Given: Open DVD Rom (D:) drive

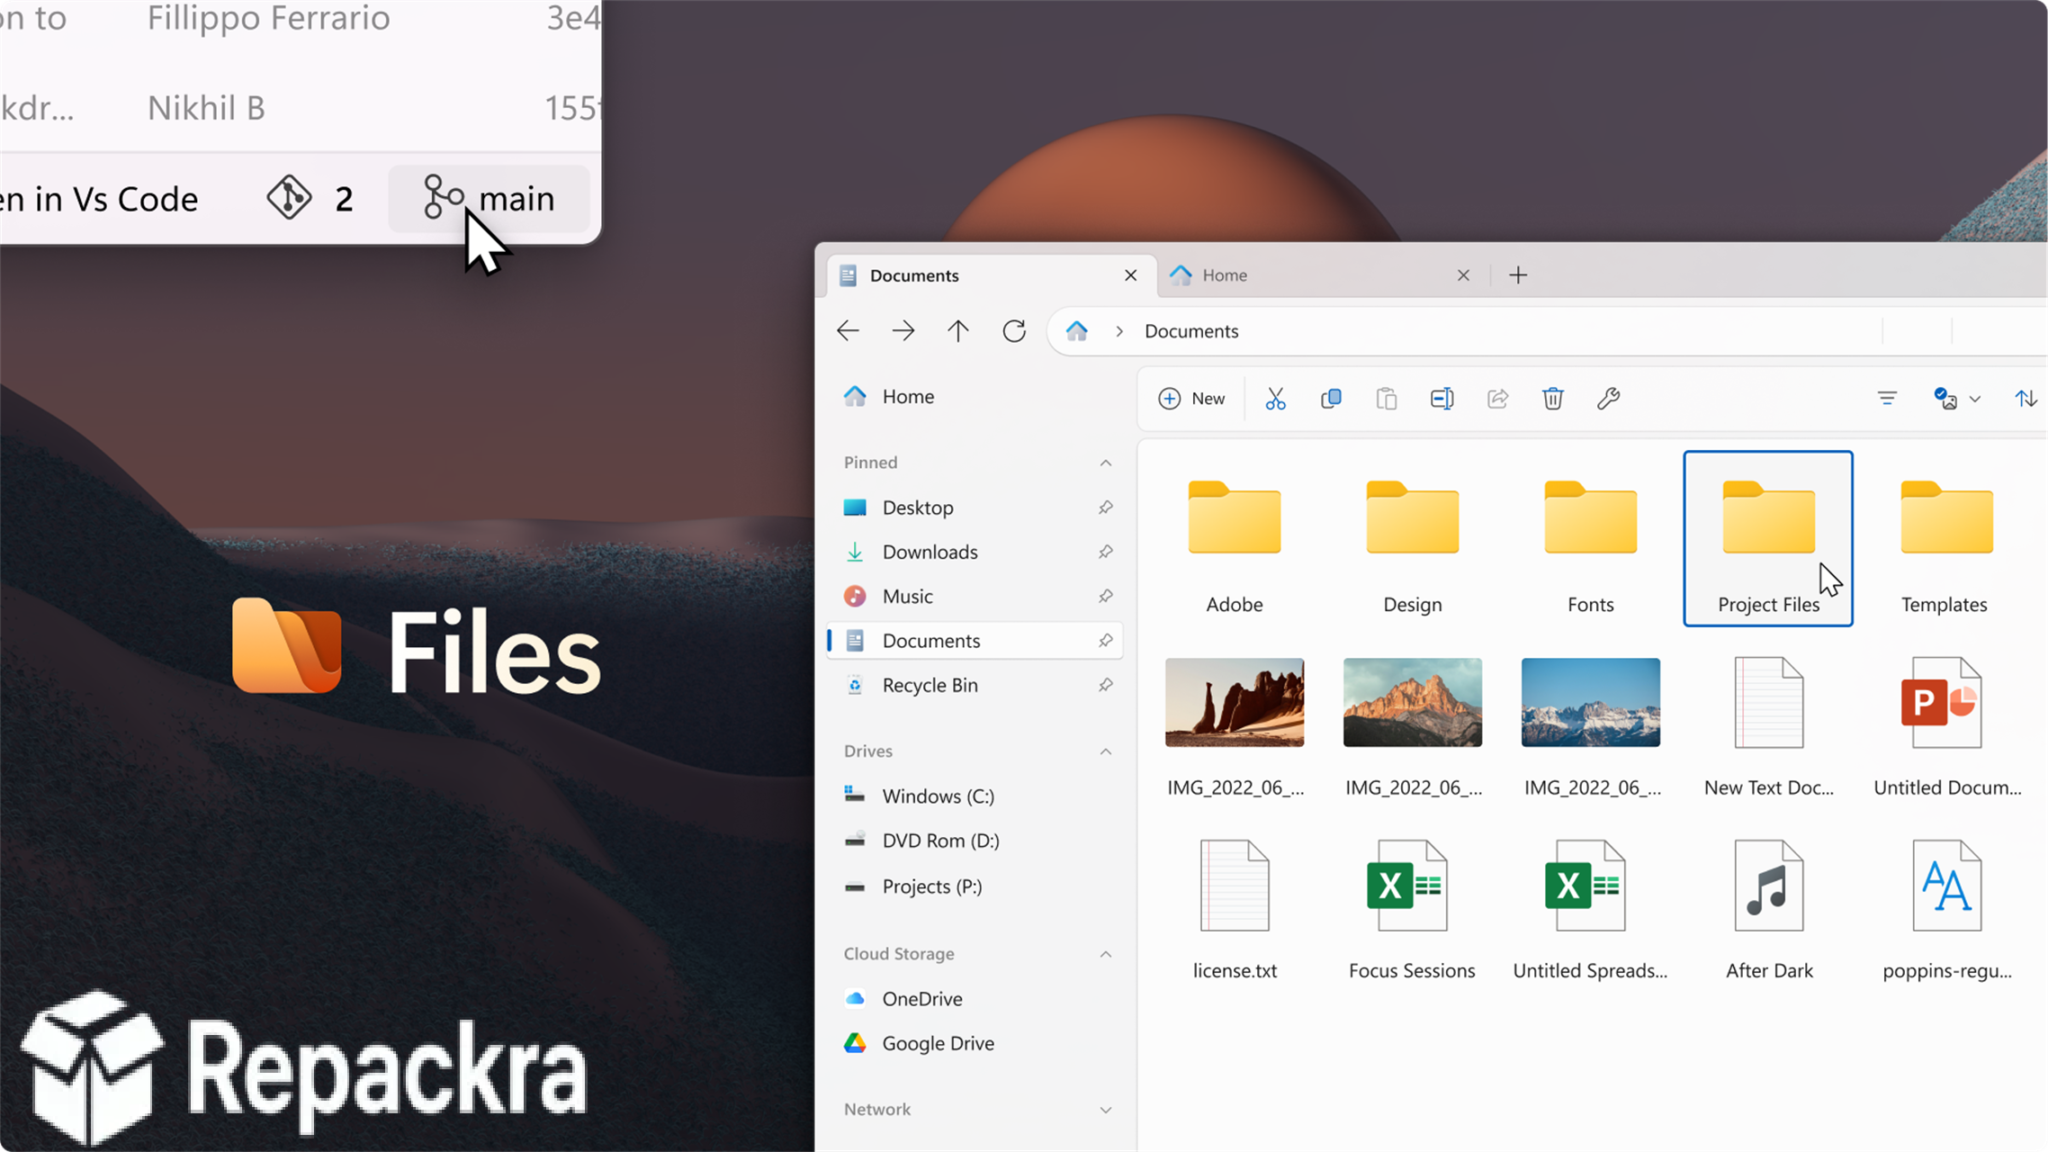Looking at the screenshot, I should 976,841.
